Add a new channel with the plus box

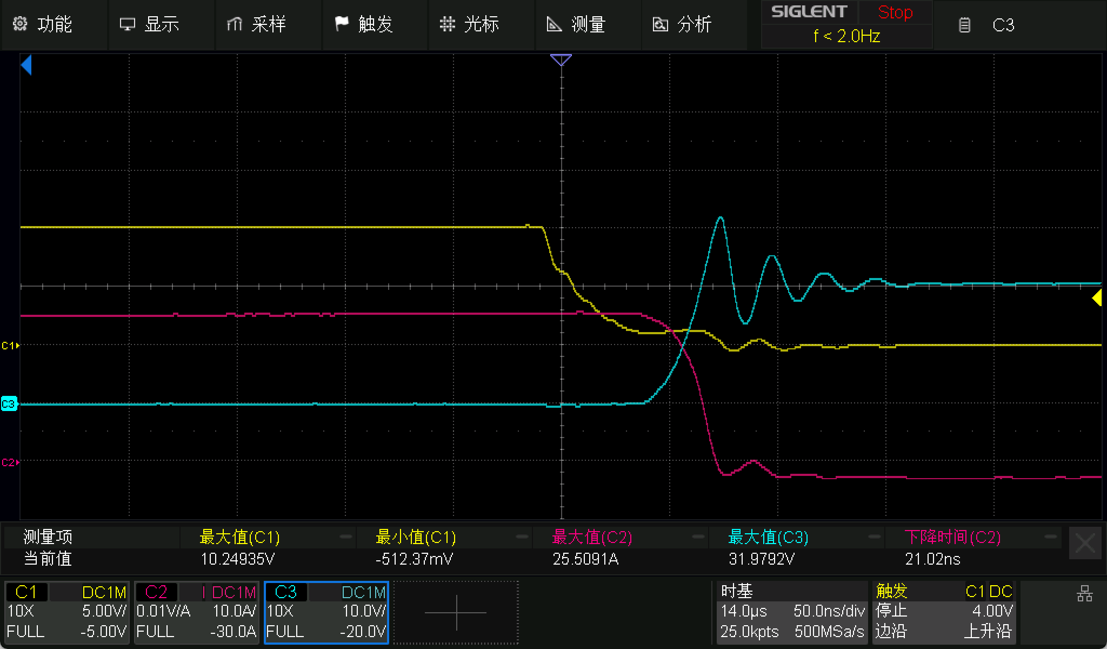coord(456,612)
